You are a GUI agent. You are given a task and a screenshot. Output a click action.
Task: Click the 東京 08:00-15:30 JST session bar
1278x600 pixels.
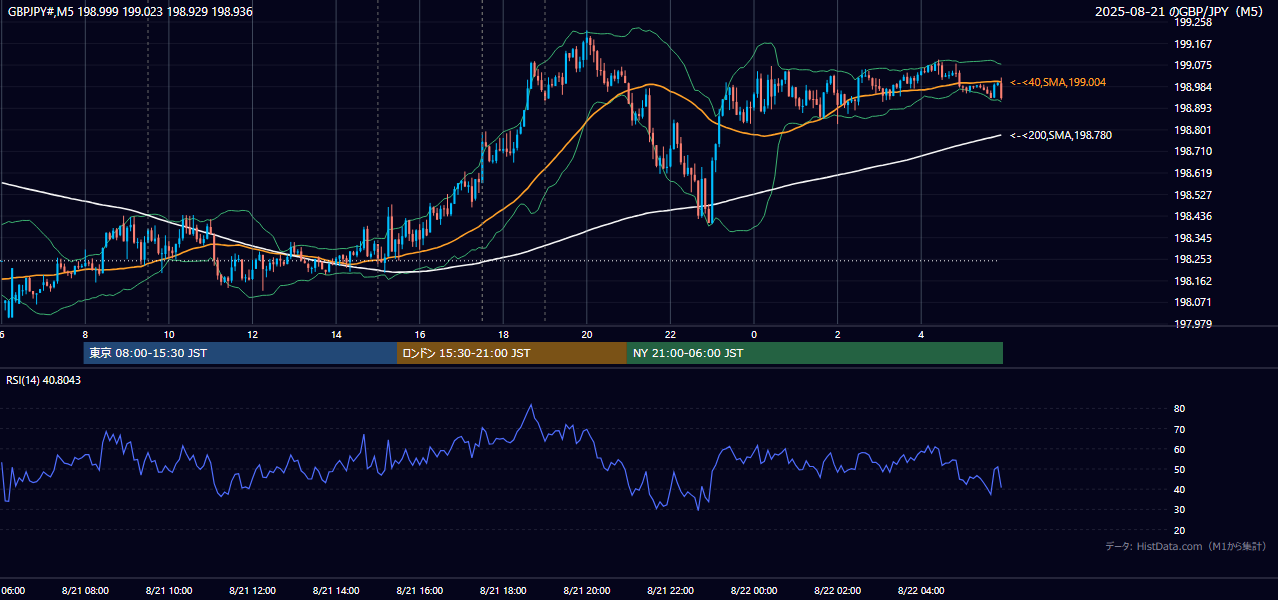(240, 353)
